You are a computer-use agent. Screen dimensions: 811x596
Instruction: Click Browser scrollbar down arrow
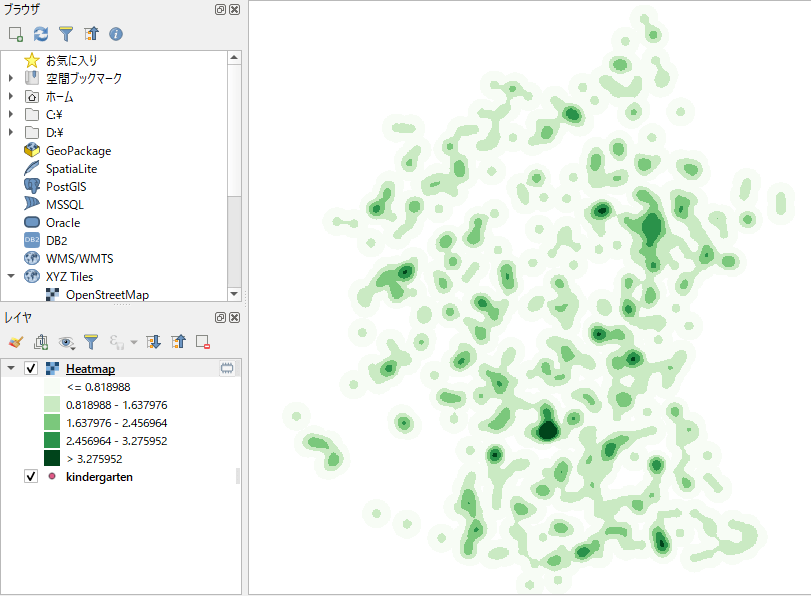234,294
